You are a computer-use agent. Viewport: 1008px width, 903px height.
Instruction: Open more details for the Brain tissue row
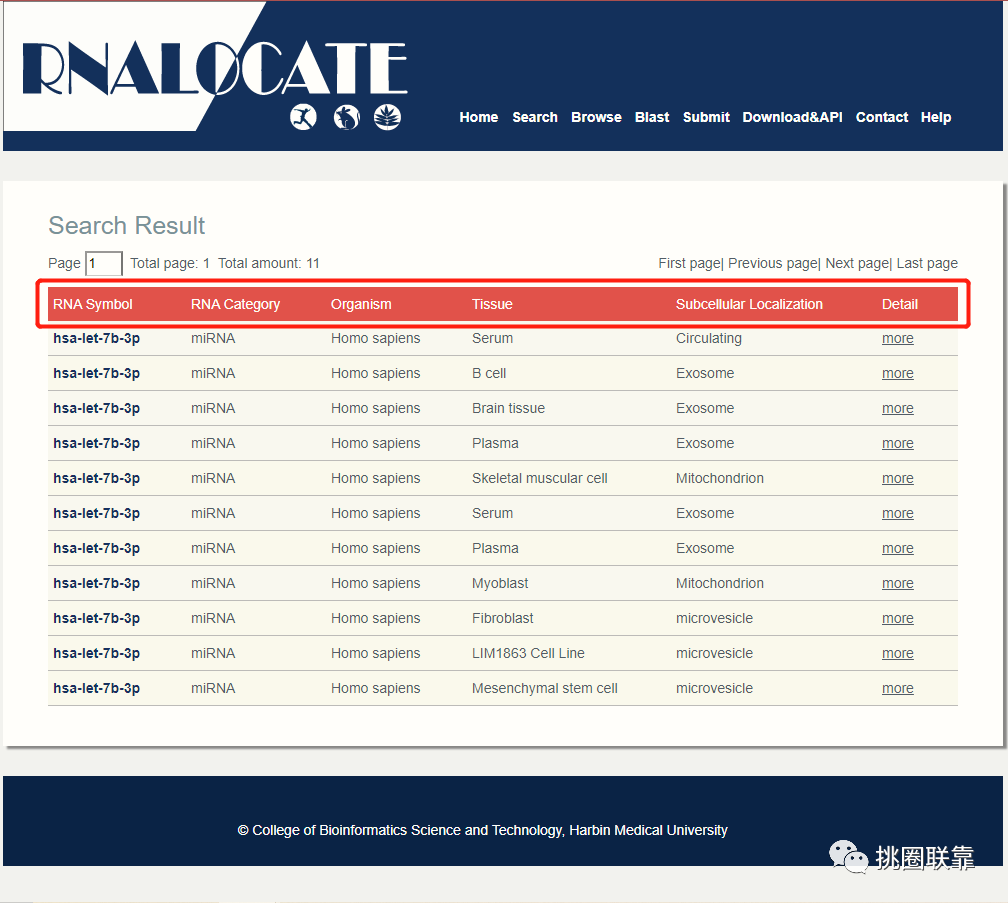[x=897, y=408]
